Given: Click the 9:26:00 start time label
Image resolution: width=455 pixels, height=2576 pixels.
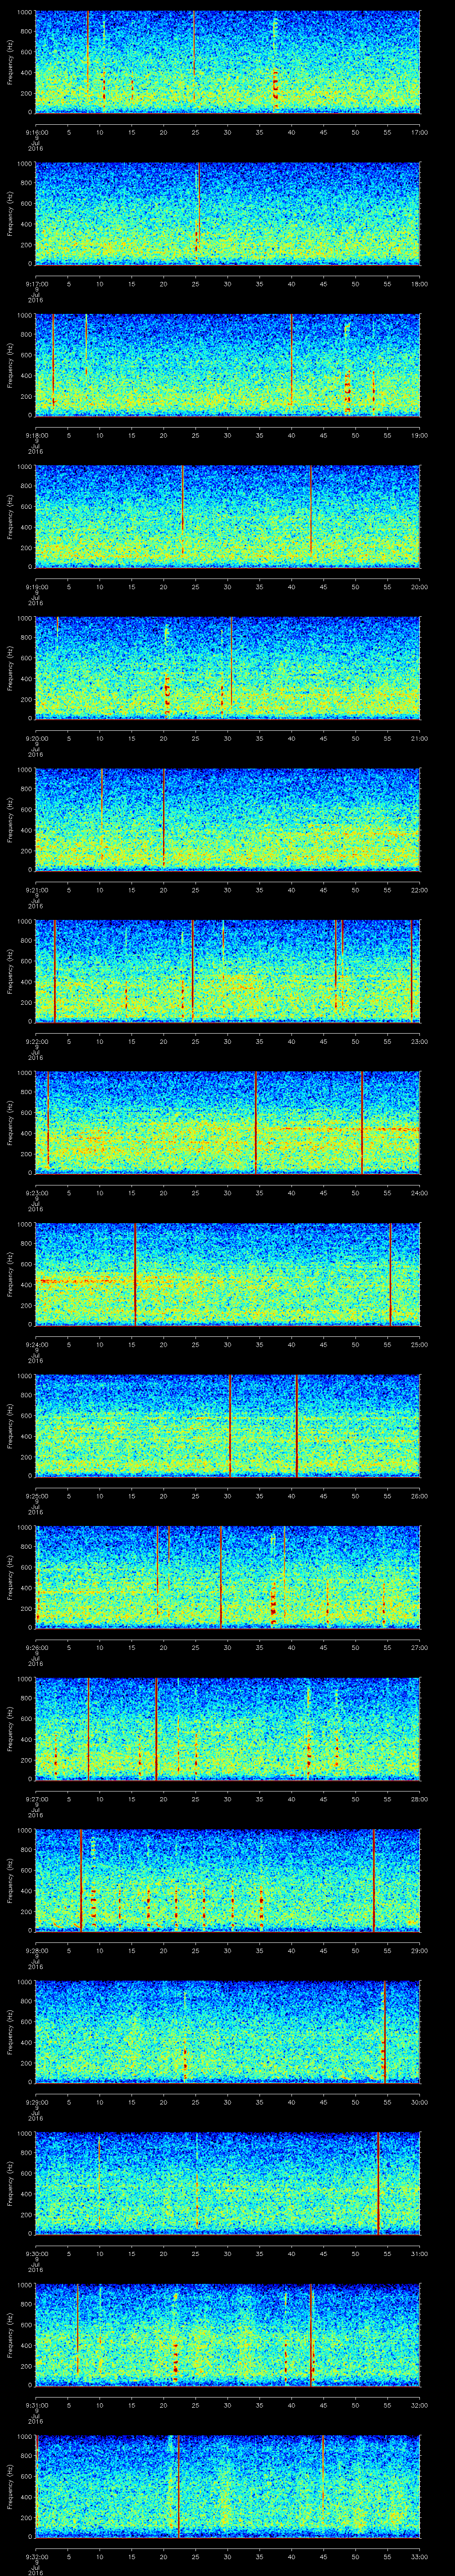Looking at the screenshot, I should click(x=36, y=1647).
